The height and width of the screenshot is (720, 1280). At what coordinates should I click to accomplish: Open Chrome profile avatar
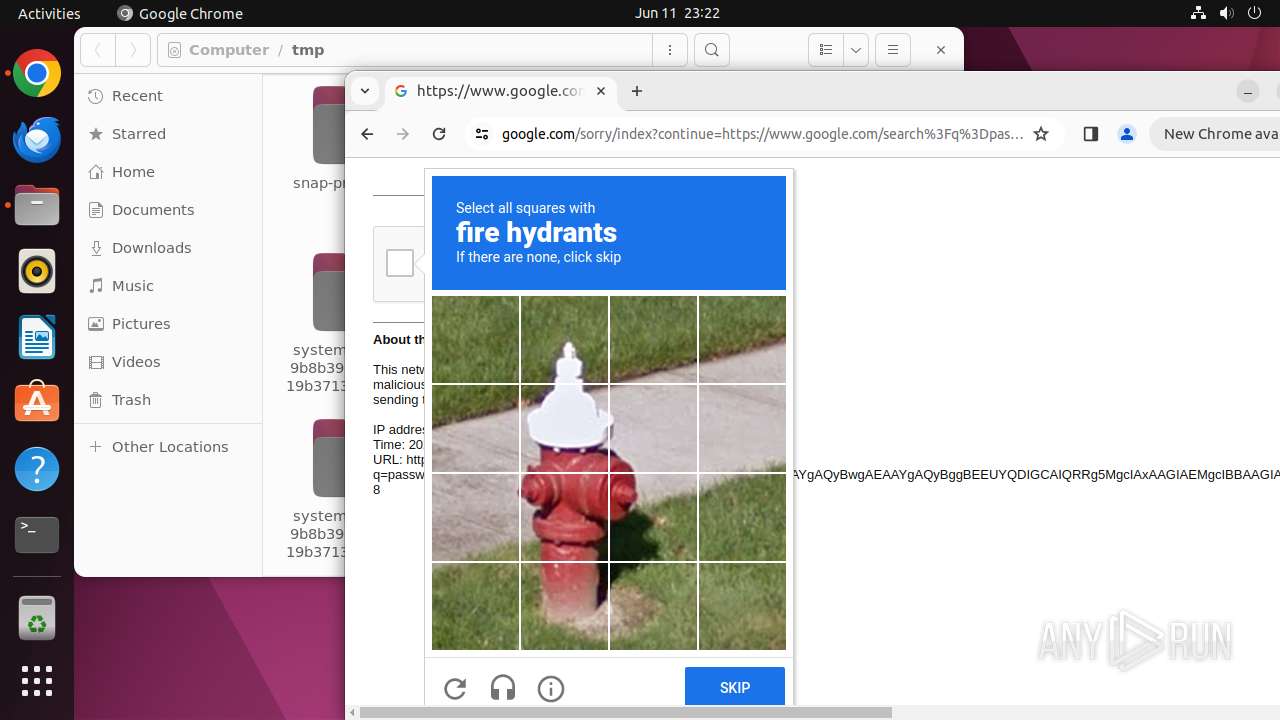pos(1127,134)
